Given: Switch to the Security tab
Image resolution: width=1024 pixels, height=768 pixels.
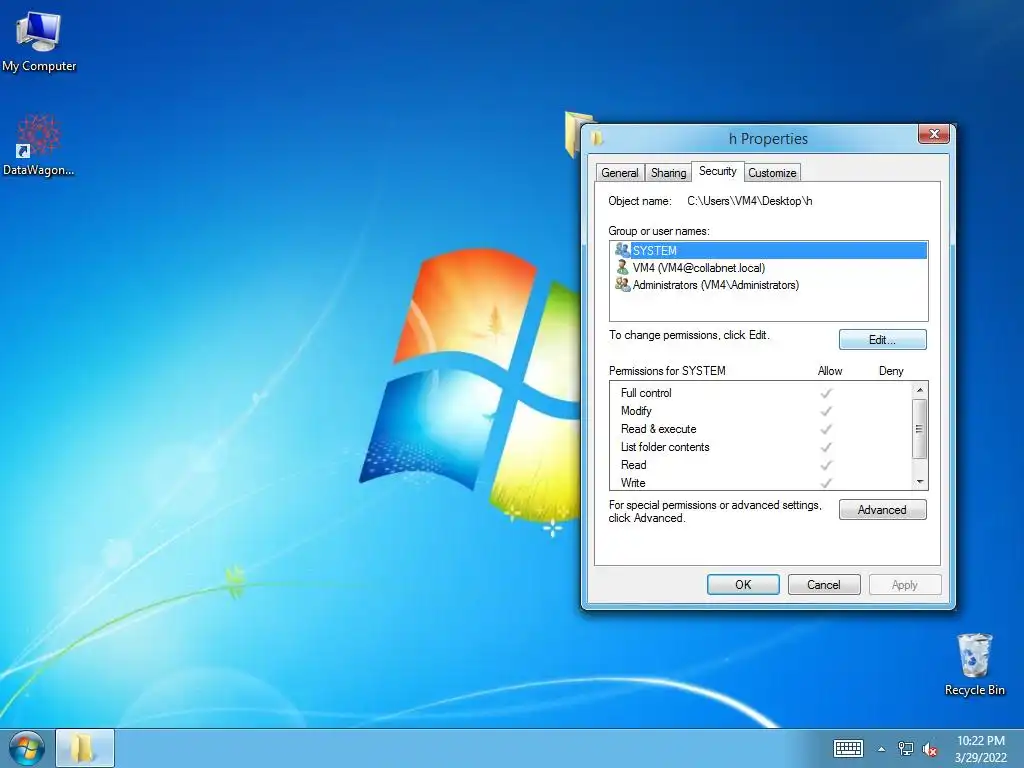Looking at the screenshot, I should click(718, 171).
